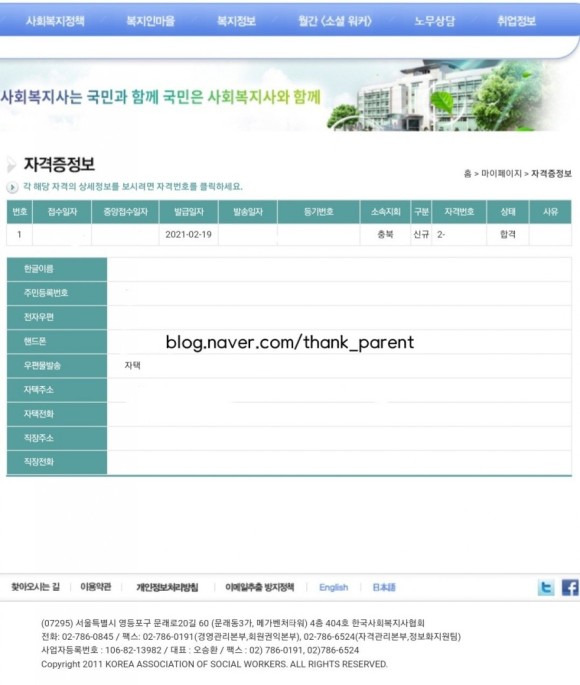Open the 찾아오시는 길 footer link
This screenshot has width=580, height=685.
pos(35,587)
